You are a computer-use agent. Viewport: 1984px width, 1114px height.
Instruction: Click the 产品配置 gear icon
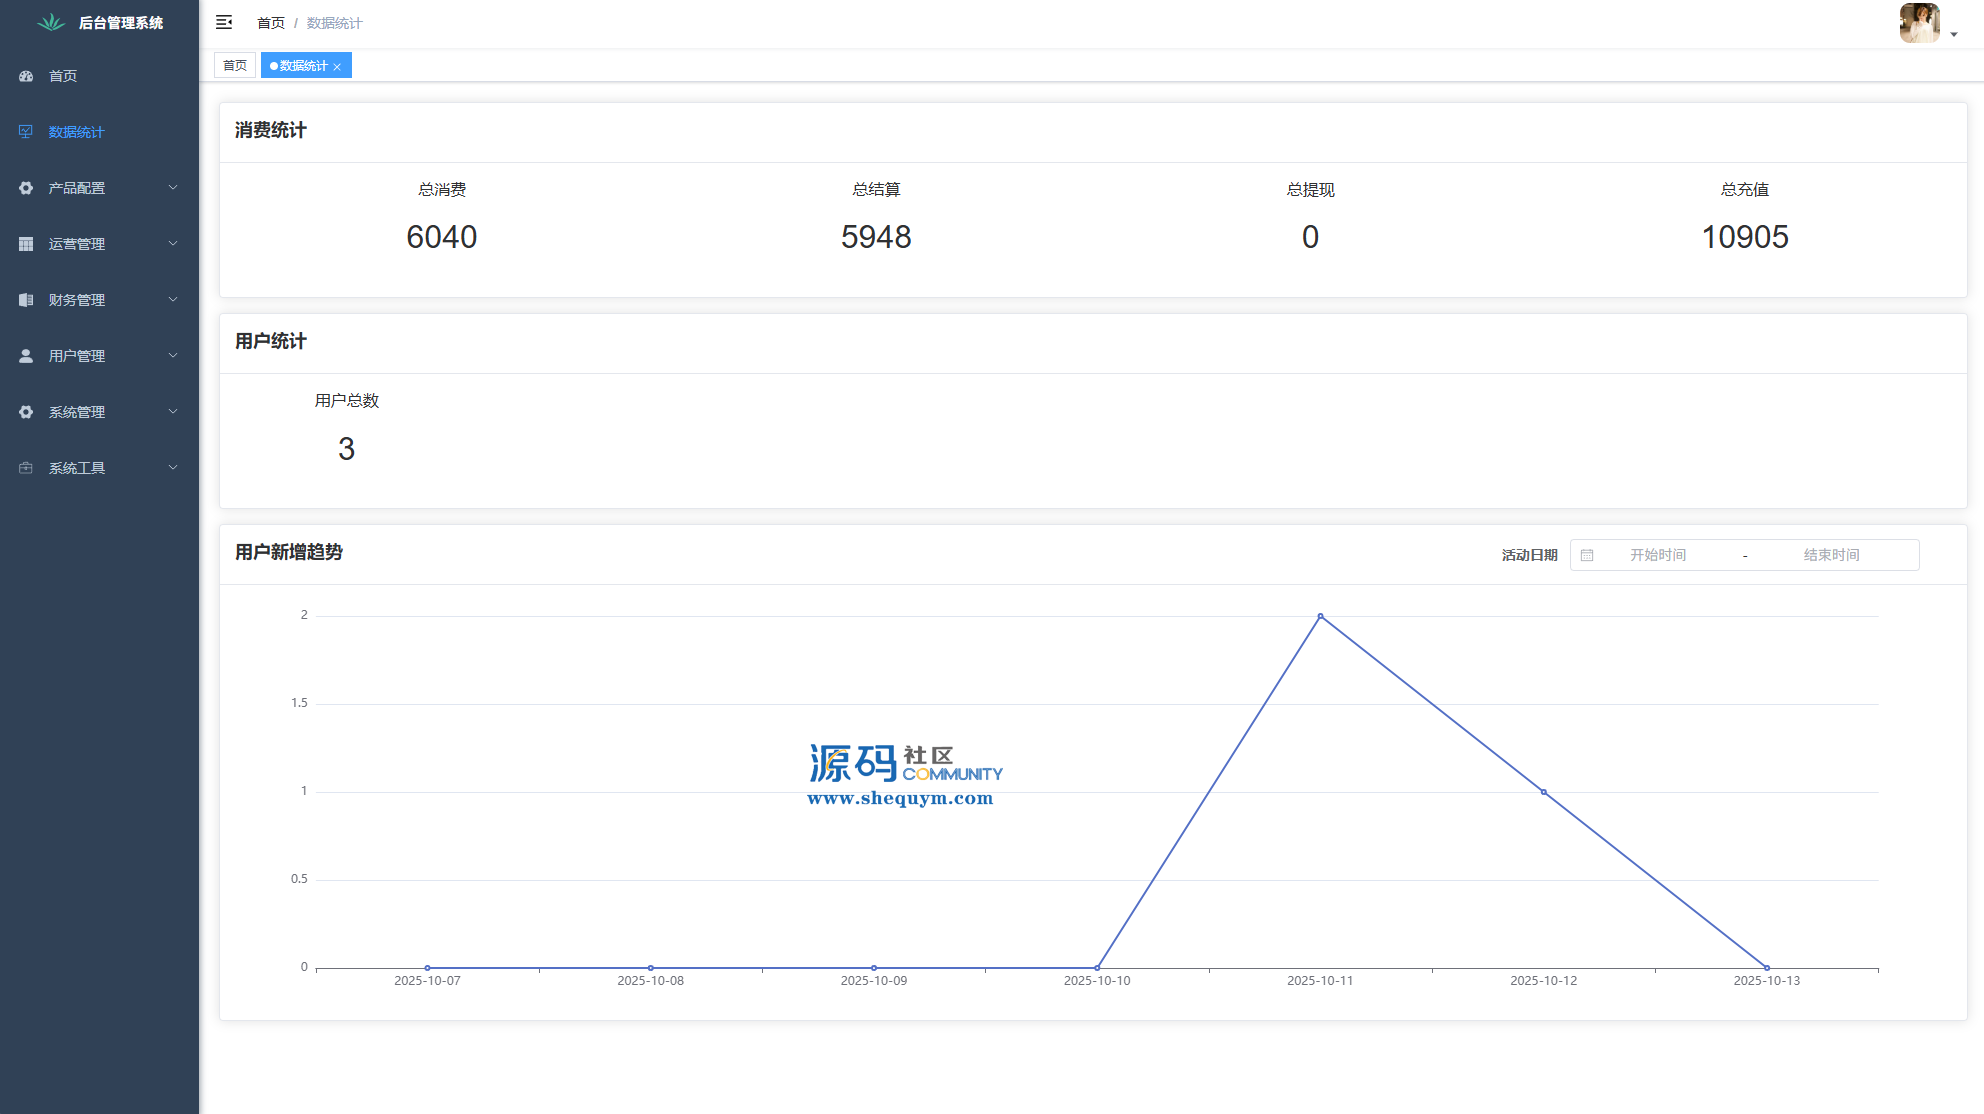click(x=26, y=188)
